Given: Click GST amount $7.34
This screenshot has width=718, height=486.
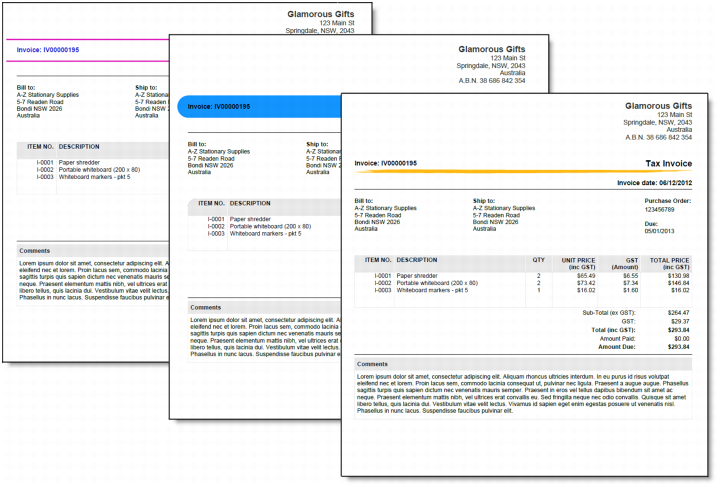Looking at the screenshot, I should 631,283.
